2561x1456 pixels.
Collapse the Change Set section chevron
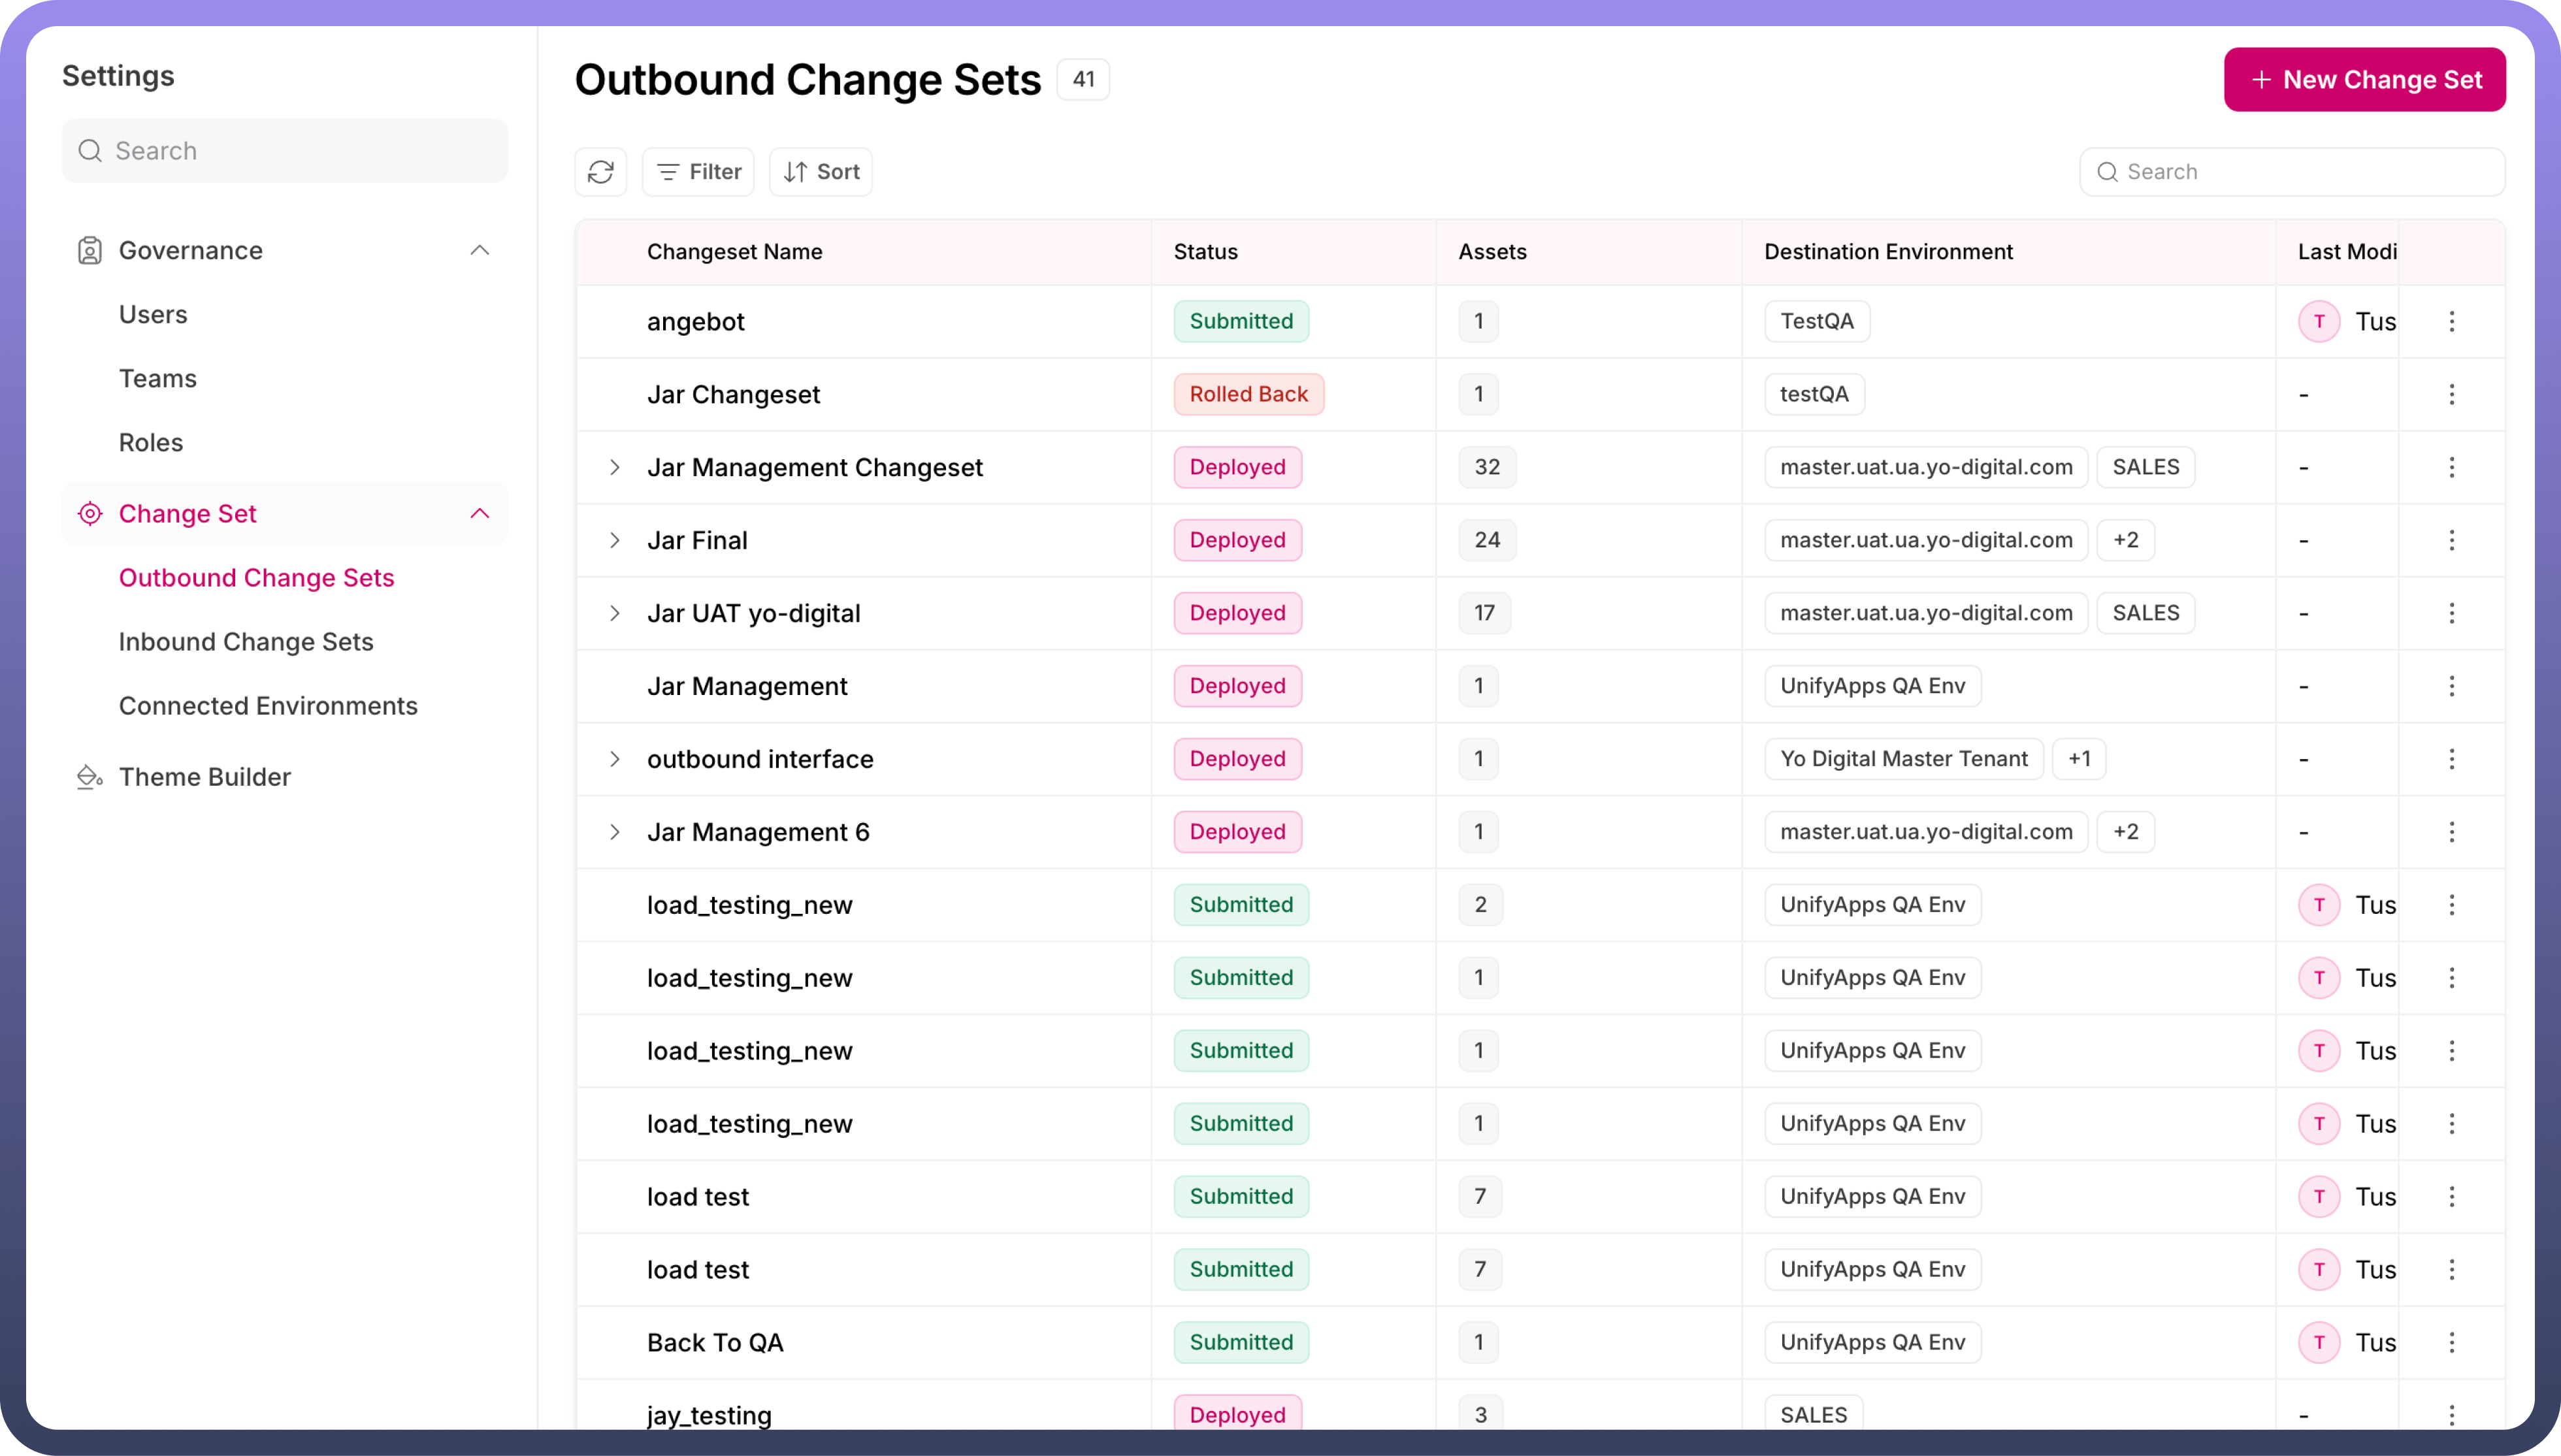tap(480, 514)
